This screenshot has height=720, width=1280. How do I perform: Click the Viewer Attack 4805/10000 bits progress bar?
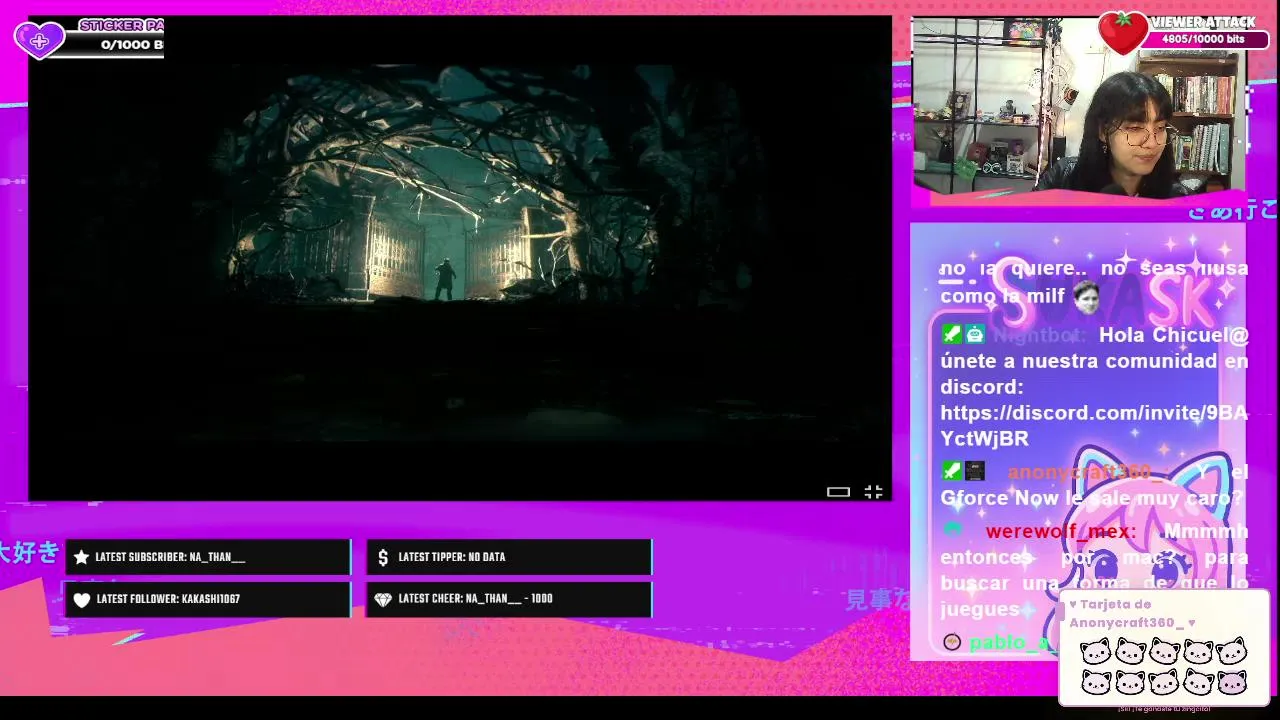1205,40
